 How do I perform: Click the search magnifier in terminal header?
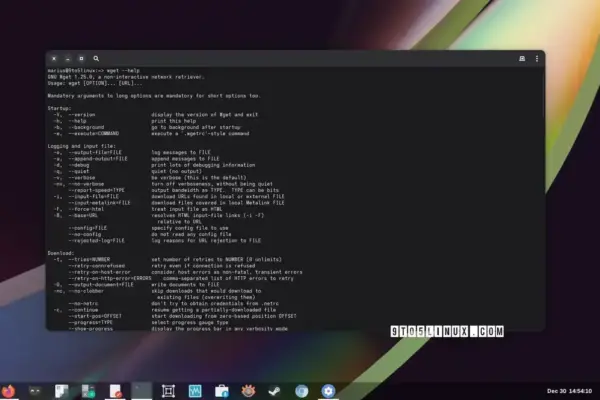96,59
